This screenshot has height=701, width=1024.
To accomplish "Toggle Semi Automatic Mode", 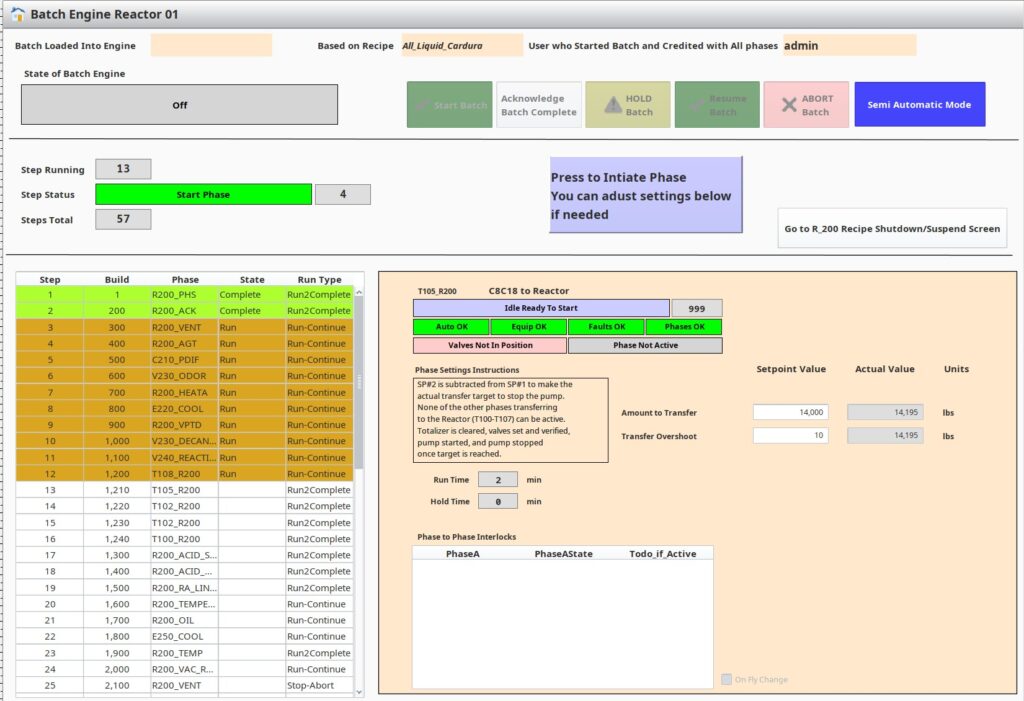I will point(919,104).
